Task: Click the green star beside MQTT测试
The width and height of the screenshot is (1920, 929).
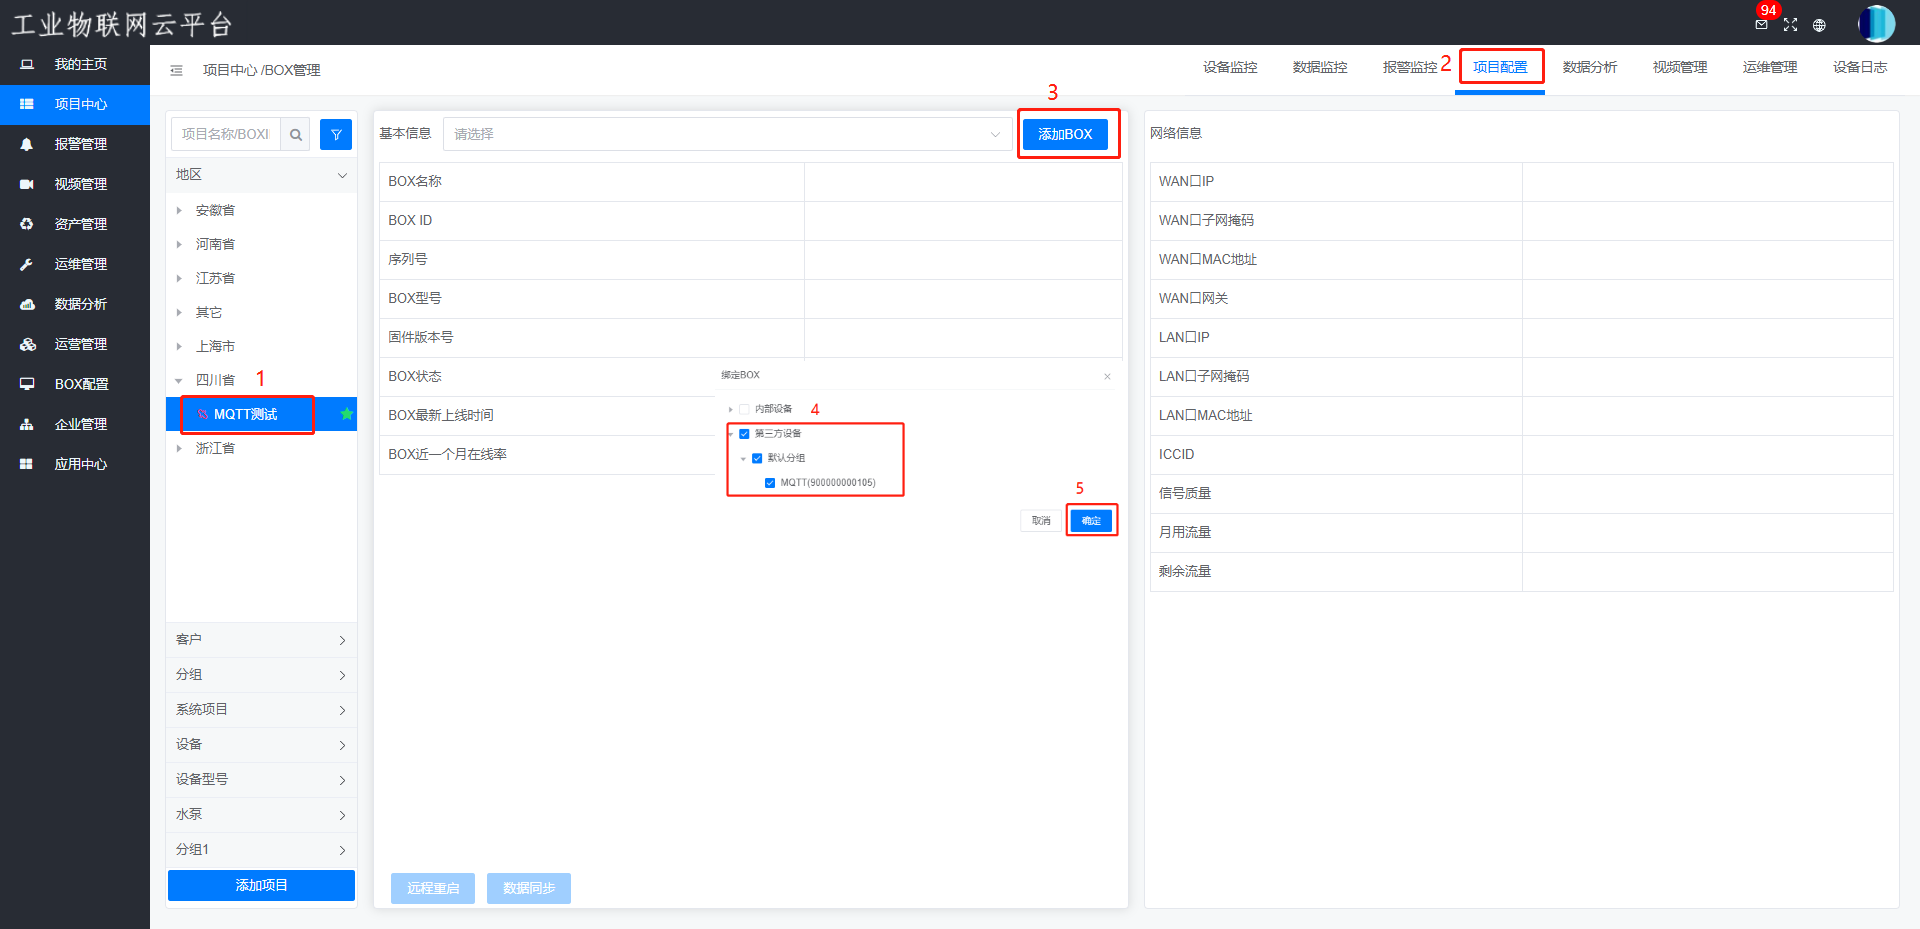Action: 346,414
